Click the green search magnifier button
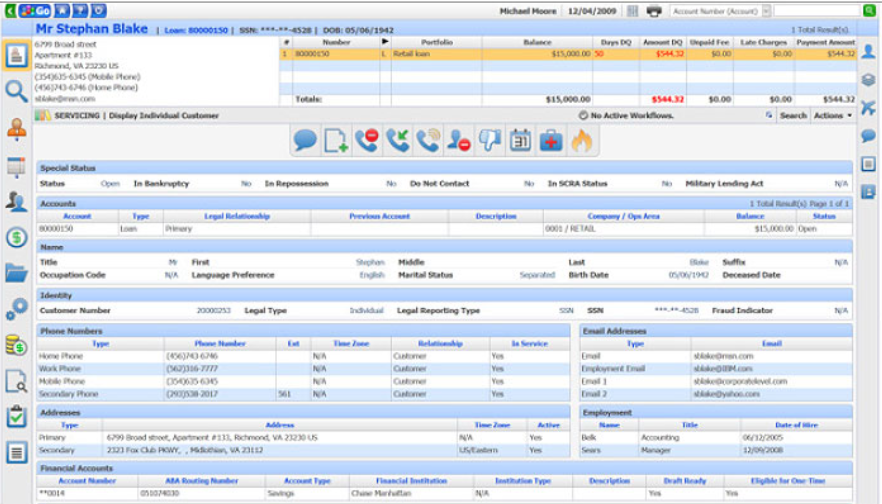Image resolution: width=882 pixels, height=504 pixels. 869,11
